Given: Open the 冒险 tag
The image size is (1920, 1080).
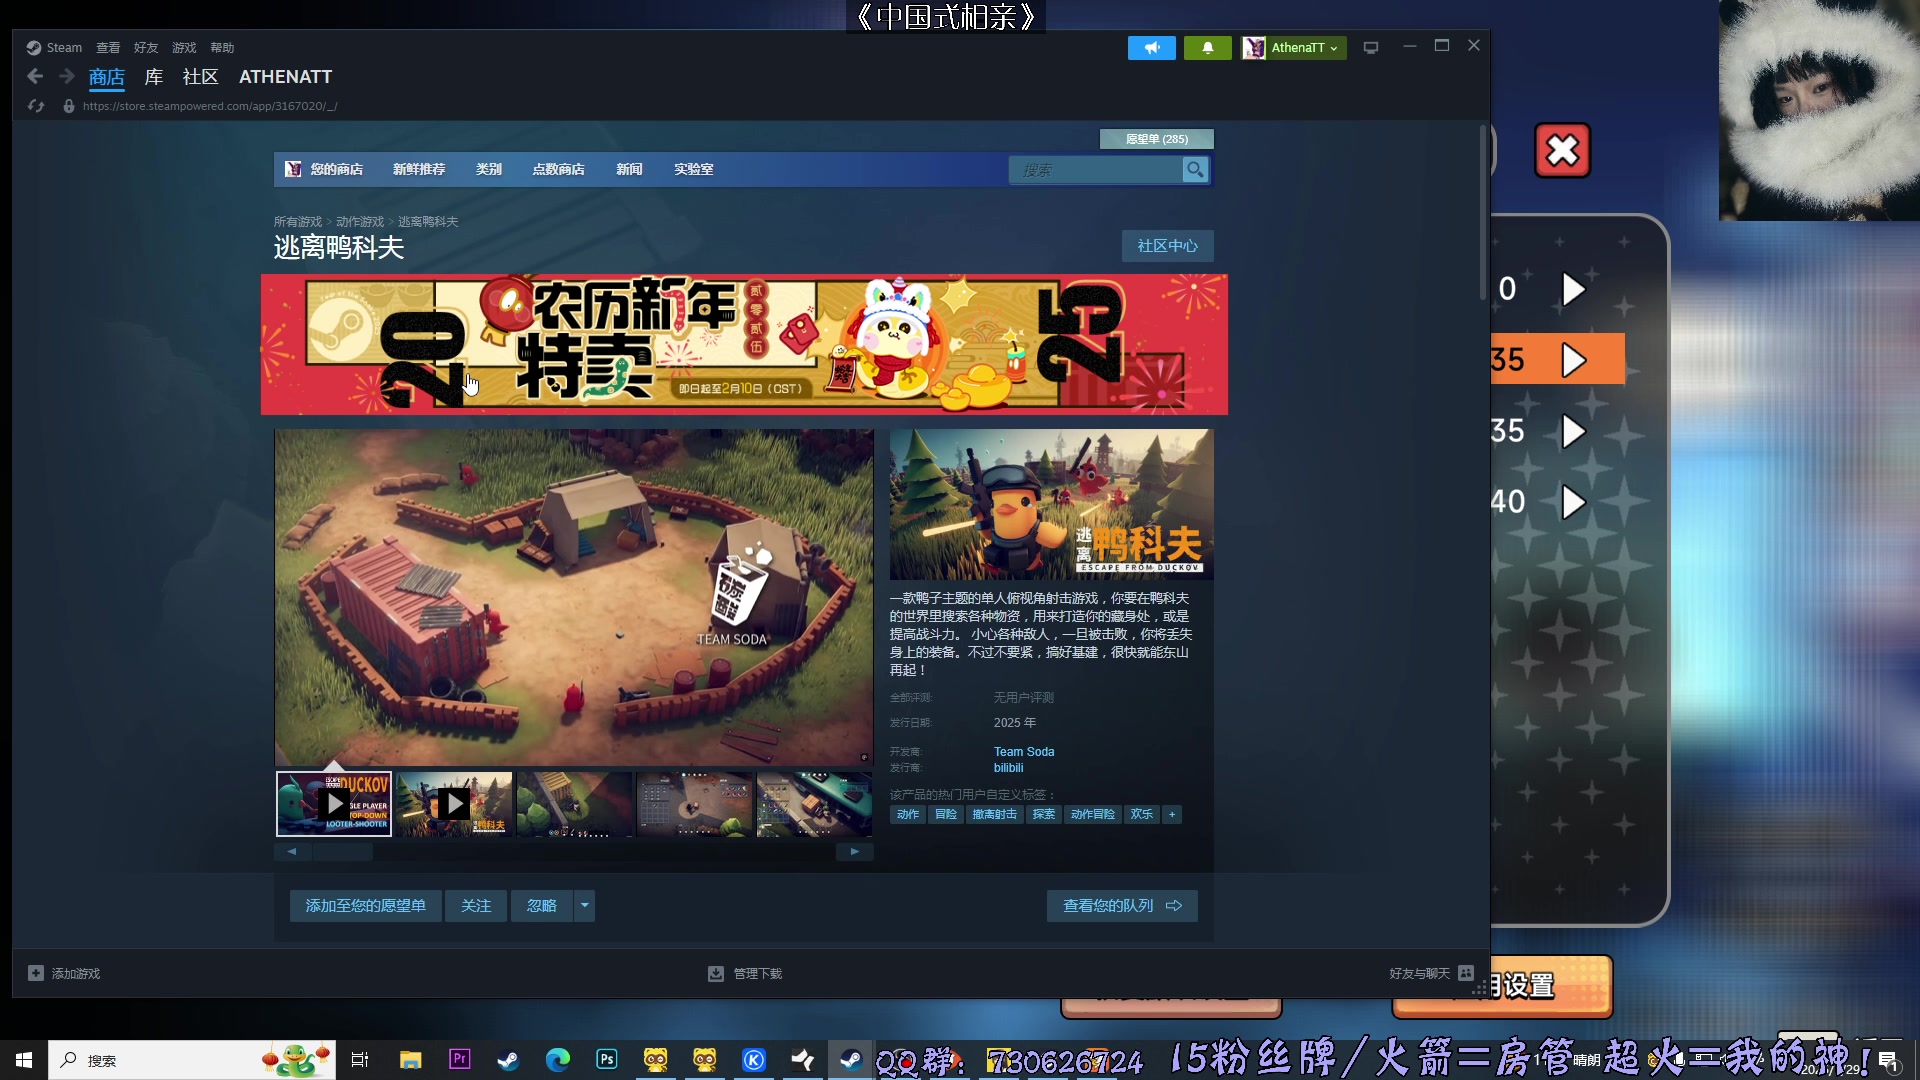Looking at the screenshot, I should (946, 815).
